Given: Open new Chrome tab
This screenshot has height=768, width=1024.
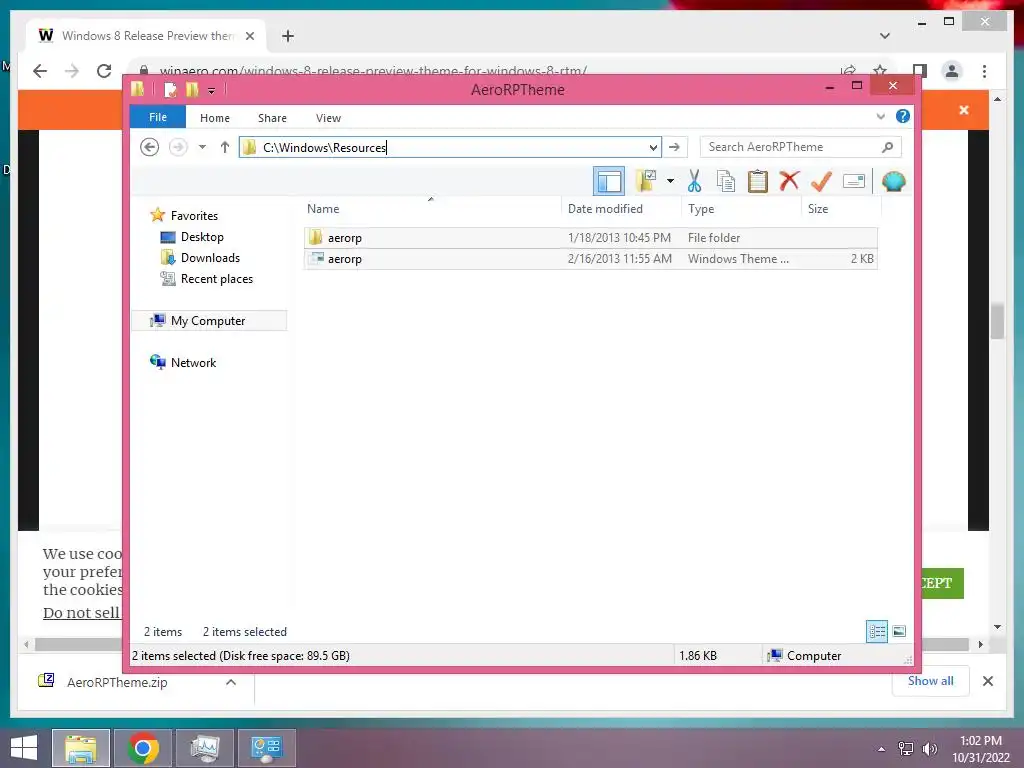Looking at the screenshot, I should (x=288, y=36).
